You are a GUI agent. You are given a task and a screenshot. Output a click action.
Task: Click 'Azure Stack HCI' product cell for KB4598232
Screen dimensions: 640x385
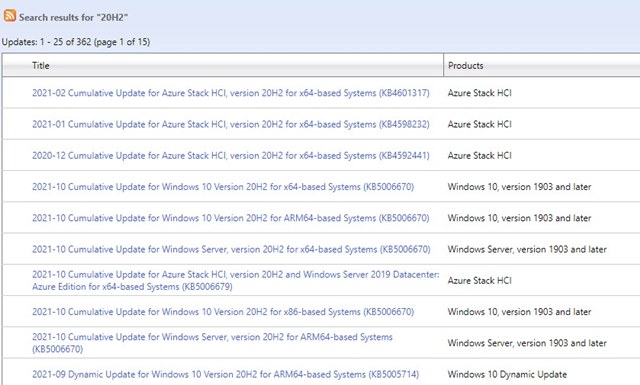pyautogui.click(x=480, y=124)
